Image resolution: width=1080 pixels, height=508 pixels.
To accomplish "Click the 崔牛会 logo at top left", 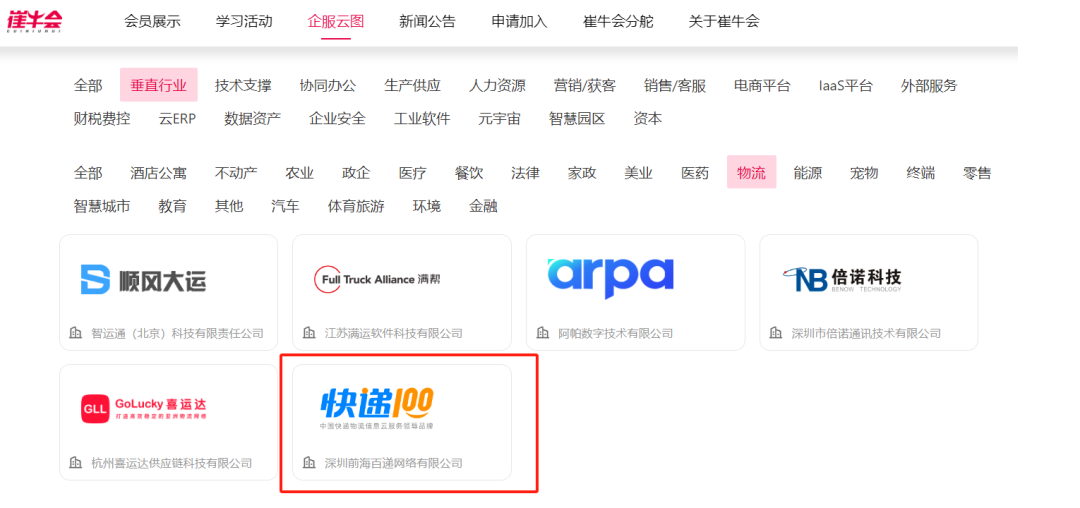I will (34, 20).
